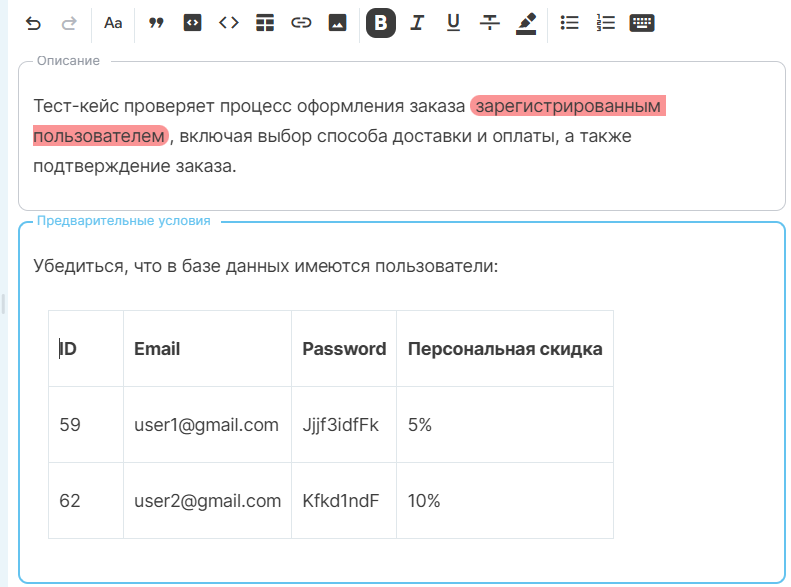Insert a block quote
Screen dimensions: 791x587
[x=156, y=23]
